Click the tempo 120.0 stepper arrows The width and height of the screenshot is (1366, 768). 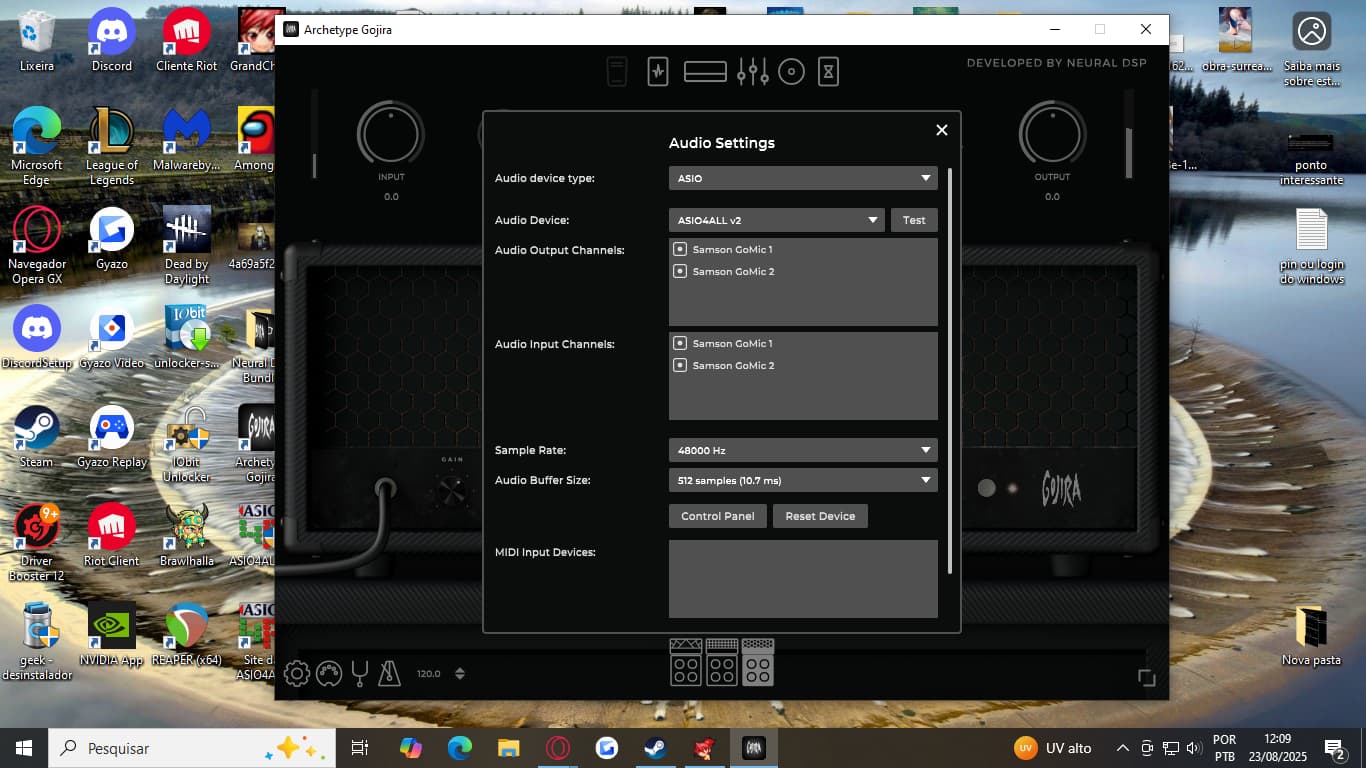coord(460,674)
